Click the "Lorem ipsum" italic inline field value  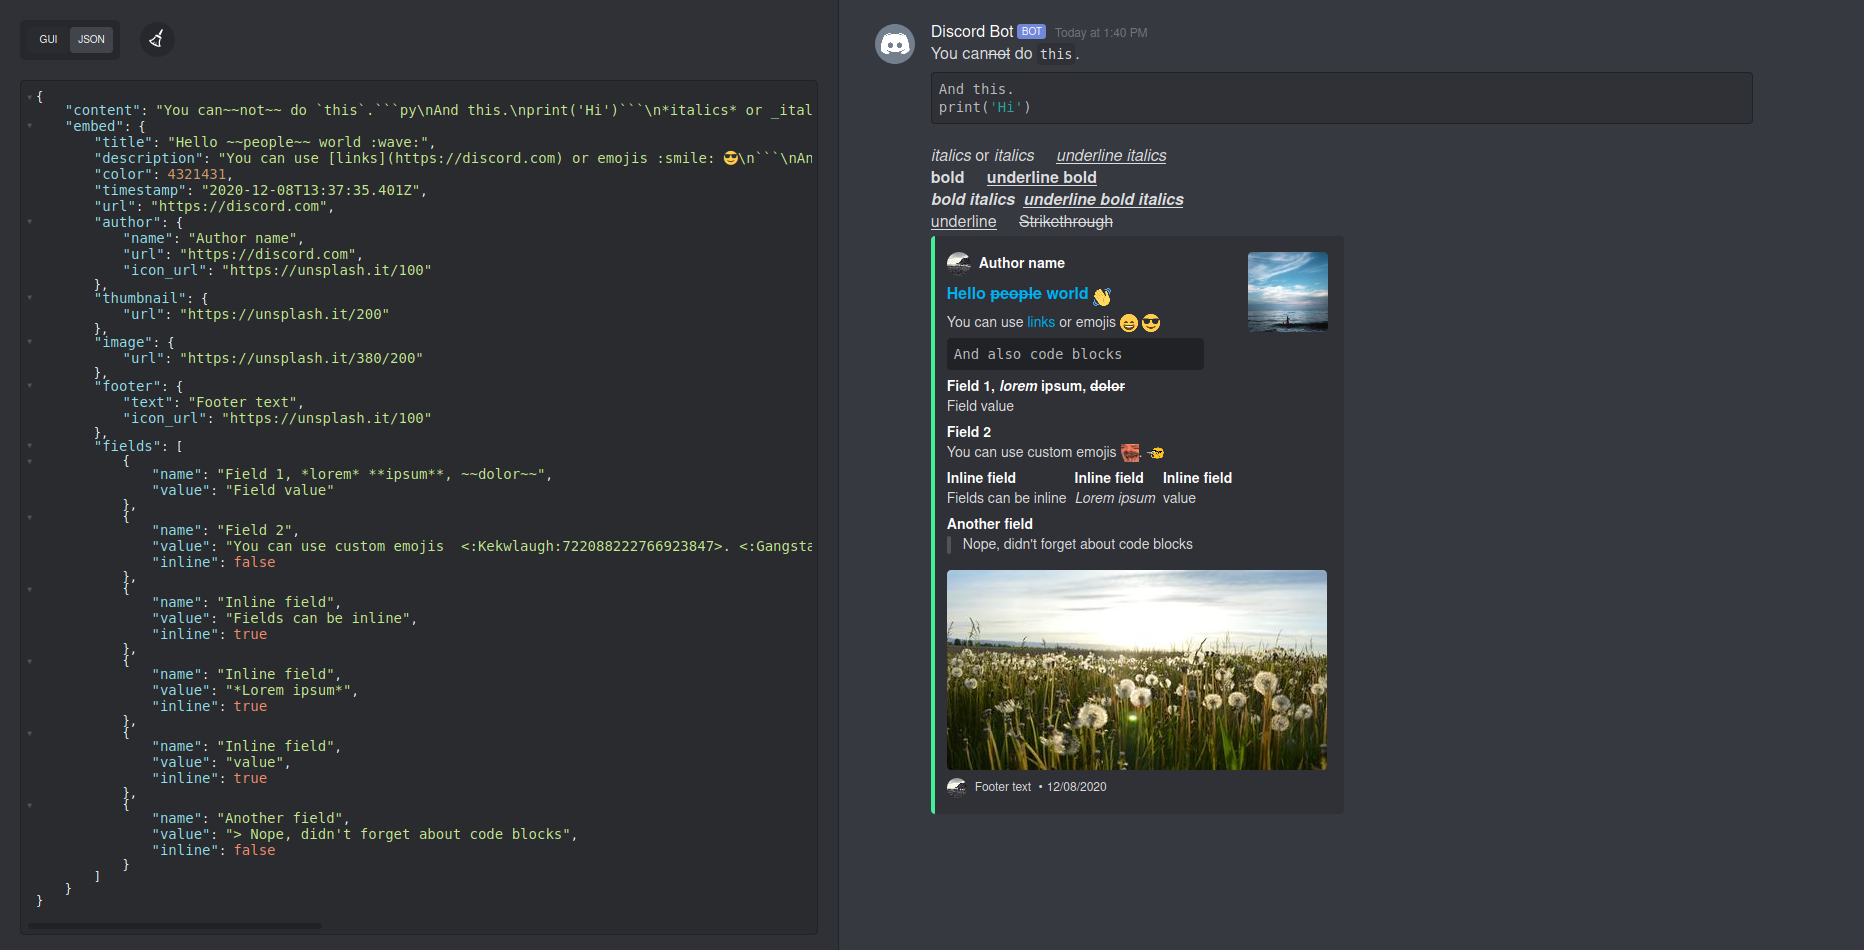[x=1115, y=498]
